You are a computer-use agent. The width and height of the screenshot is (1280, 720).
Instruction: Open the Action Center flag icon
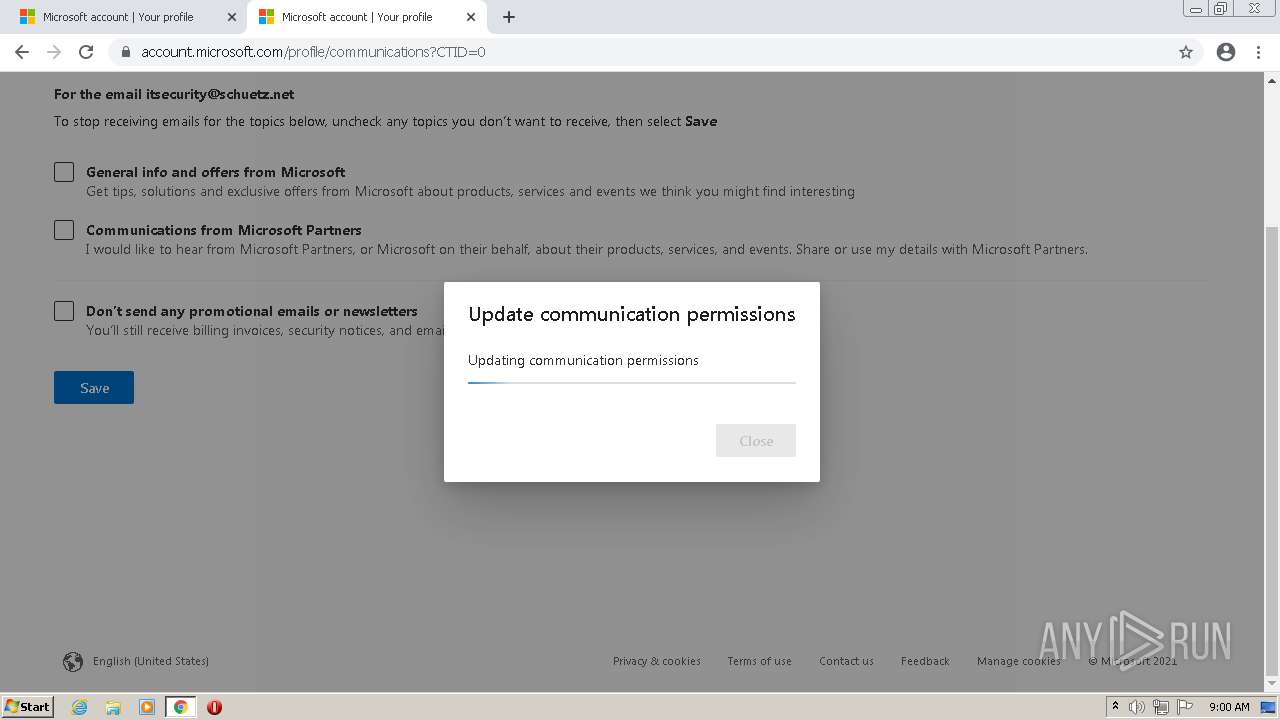(1184, 707)
